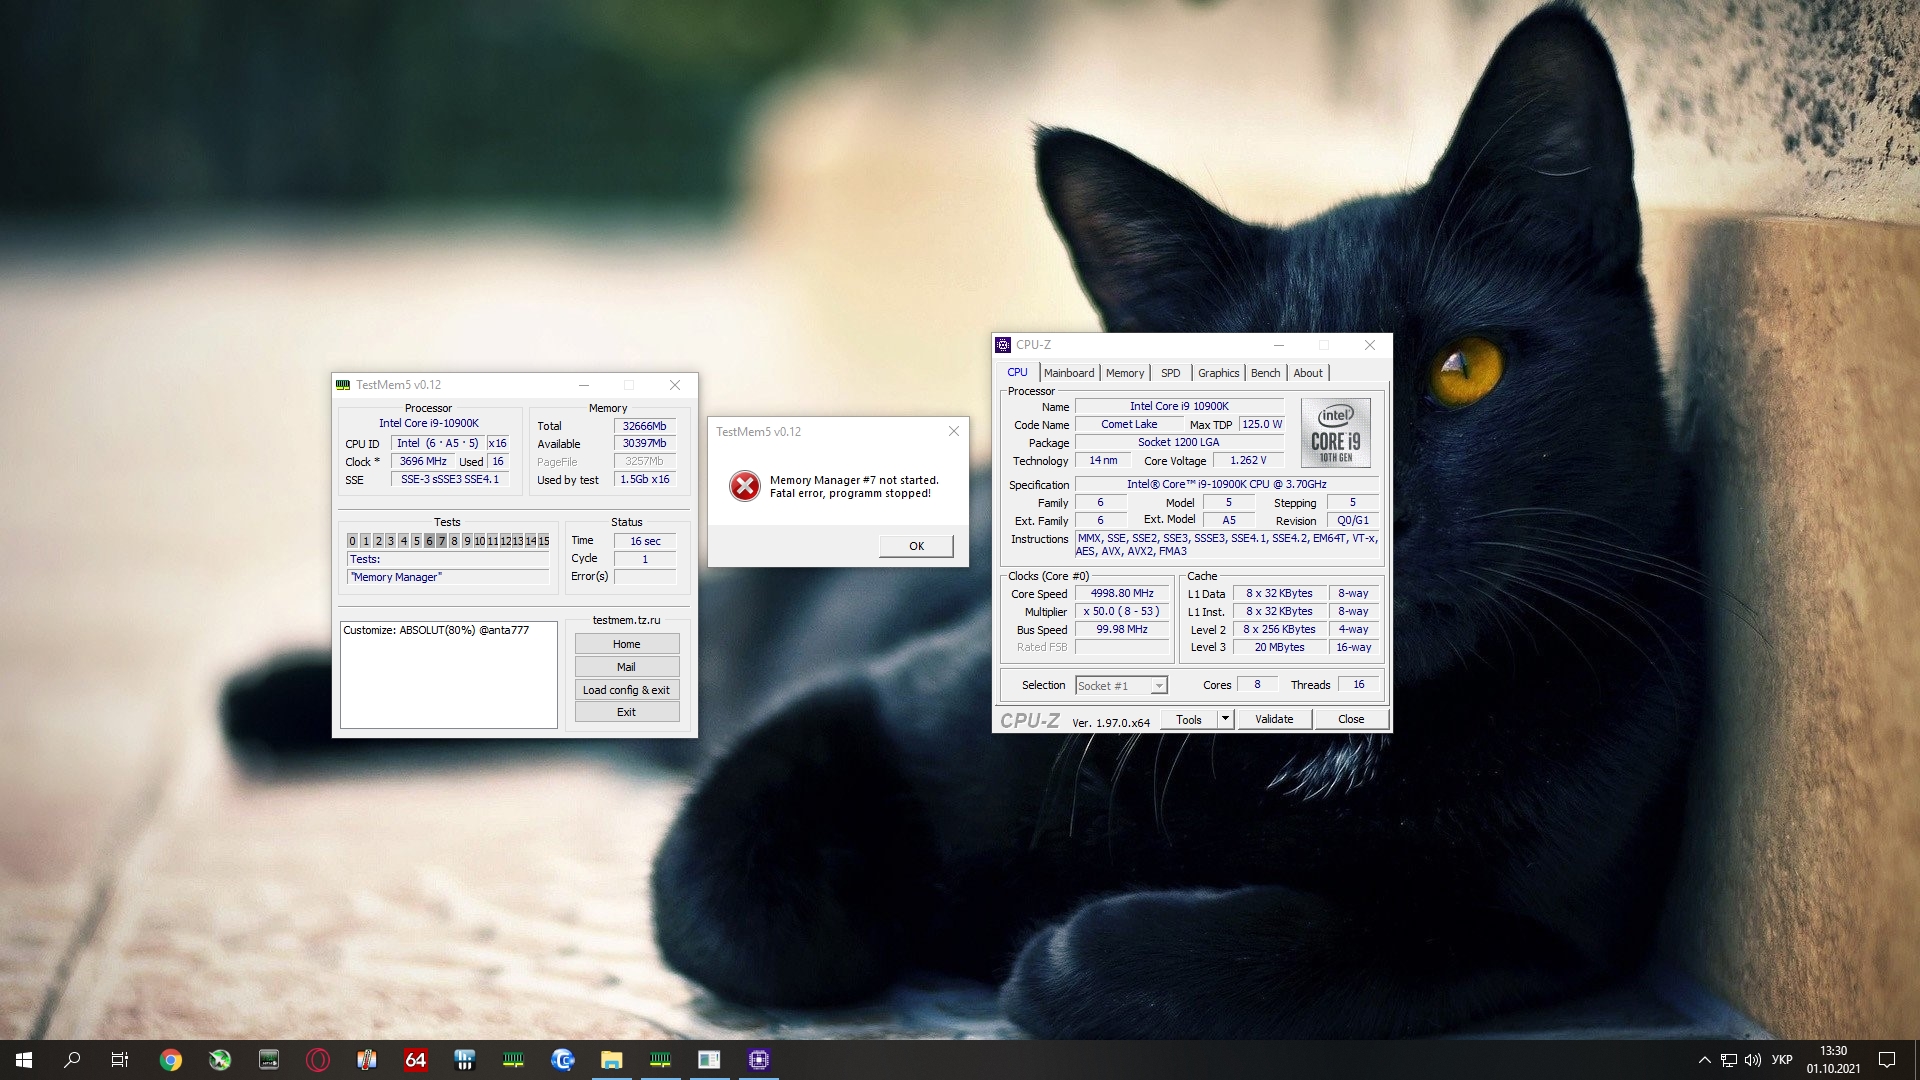Click OK in the TestMem5 error dialog
Image resolution: width=1920 pixels, height=1080 pixels.
pos(916,546)
